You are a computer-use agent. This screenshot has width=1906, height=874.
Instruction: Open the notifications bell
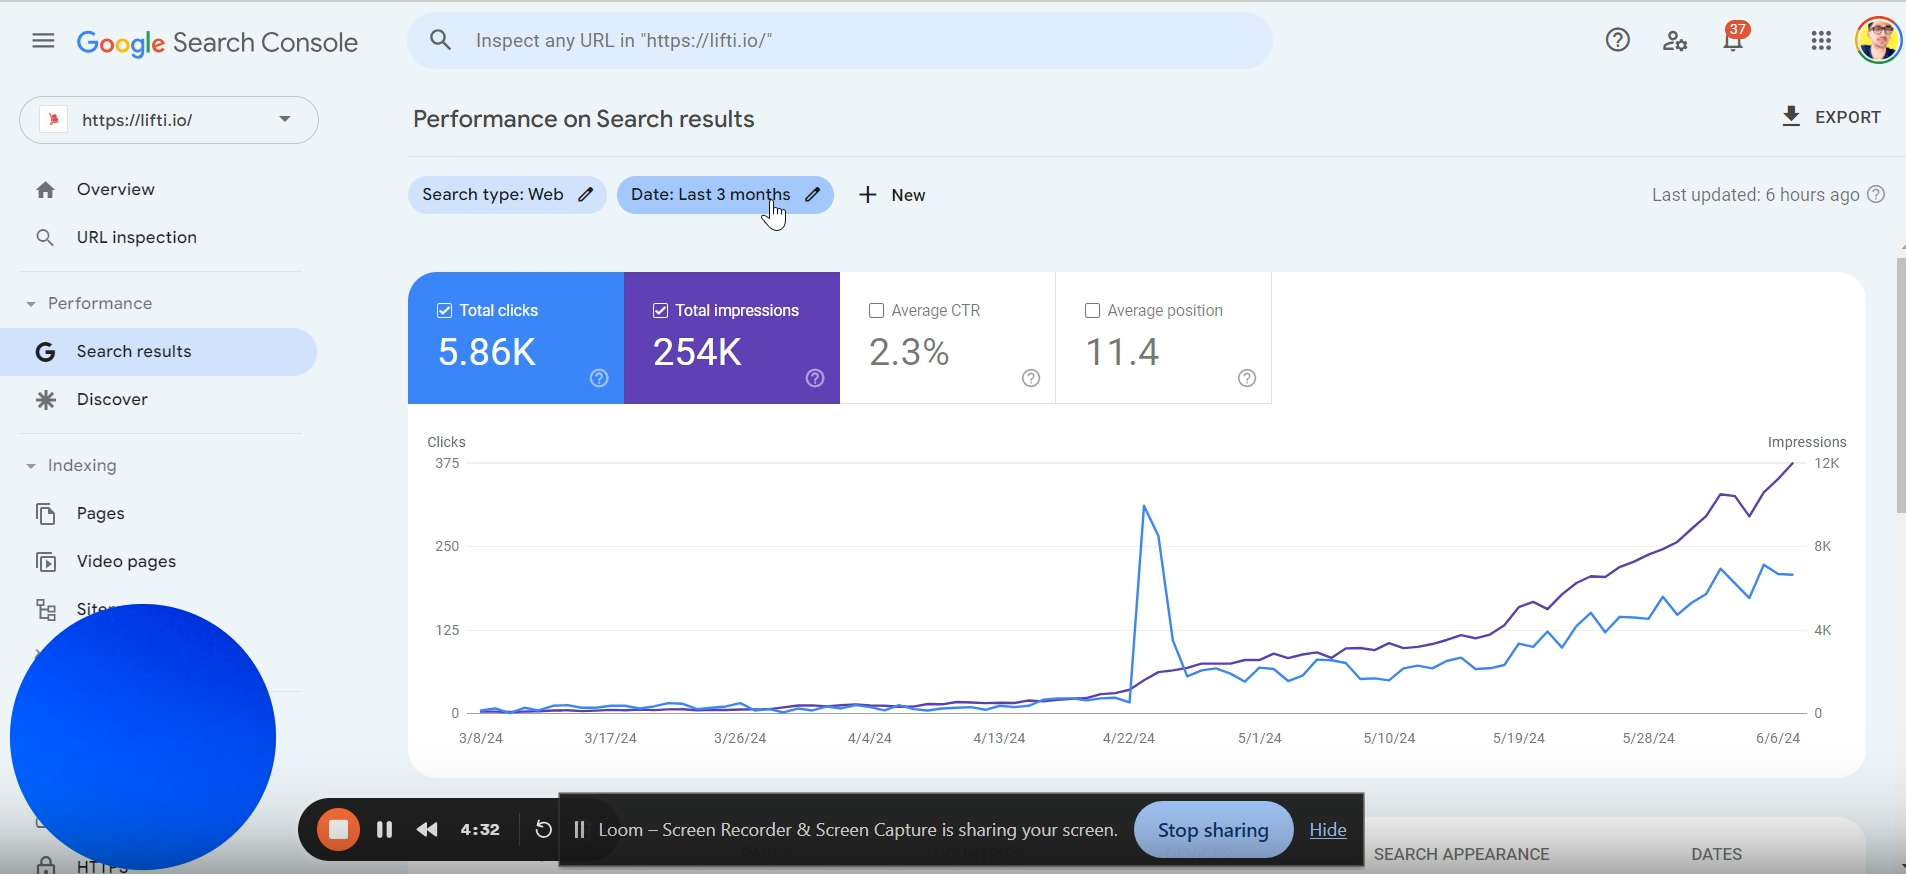click(x=1733, y=41)
